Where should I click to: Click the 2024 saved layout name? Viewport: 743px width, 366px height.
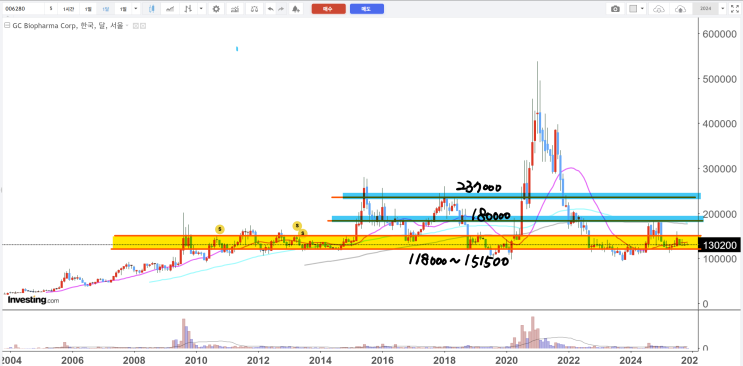706,9
